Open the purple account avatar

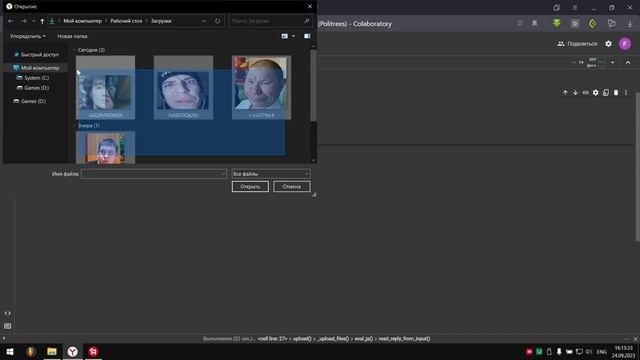(625, 44)
